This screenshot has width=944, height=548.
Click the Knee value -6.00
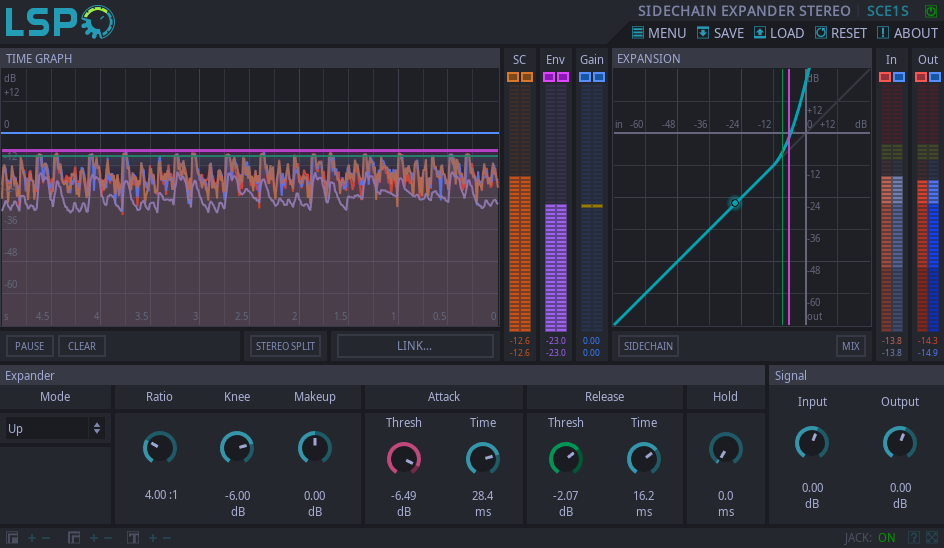(x=237, y=496)
